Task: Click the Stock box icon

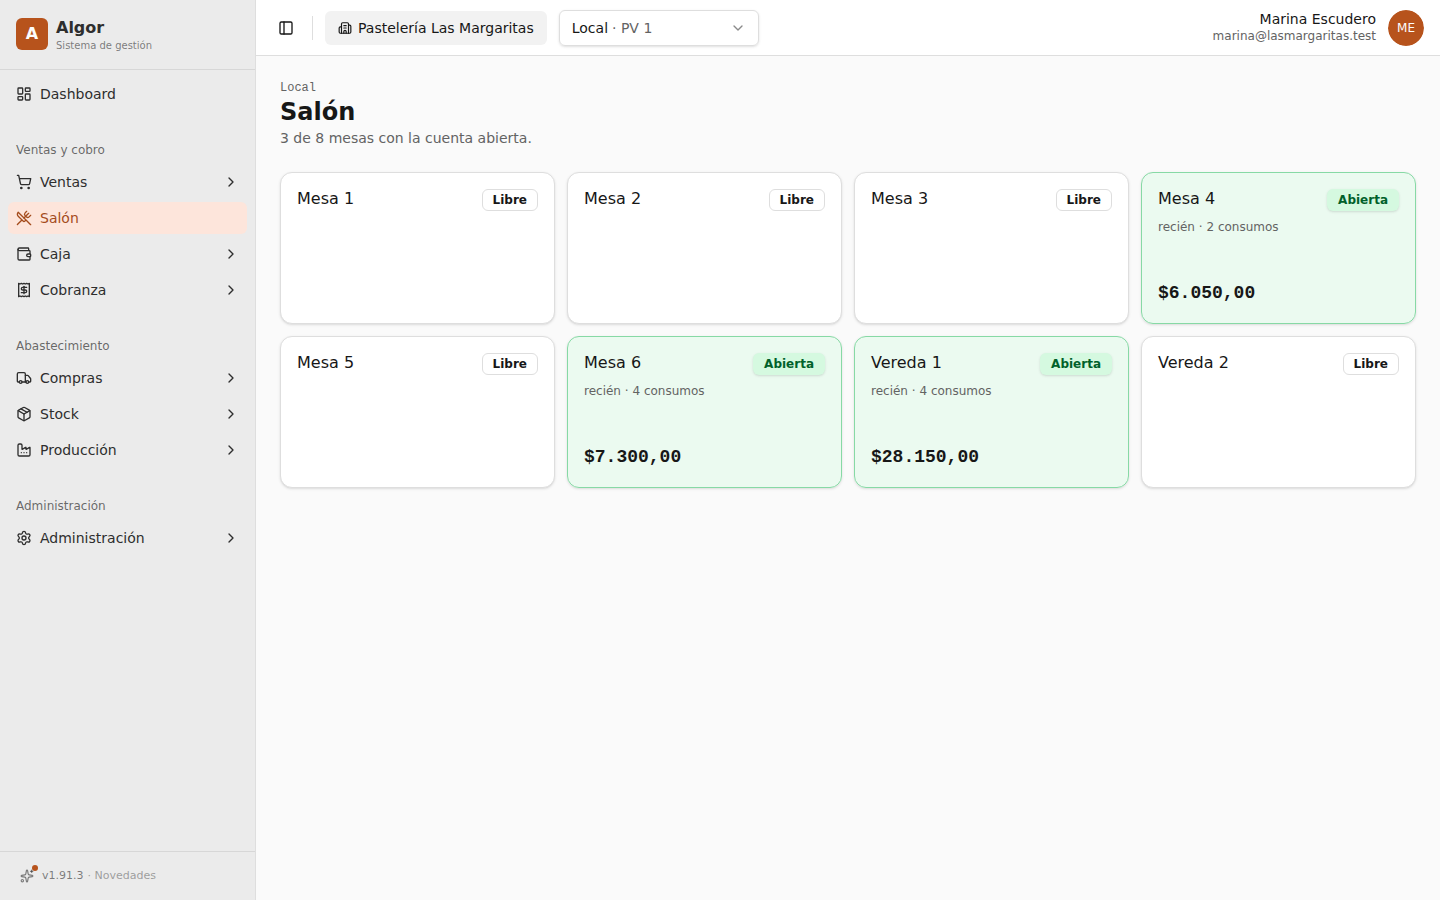Action: point(24,414)
